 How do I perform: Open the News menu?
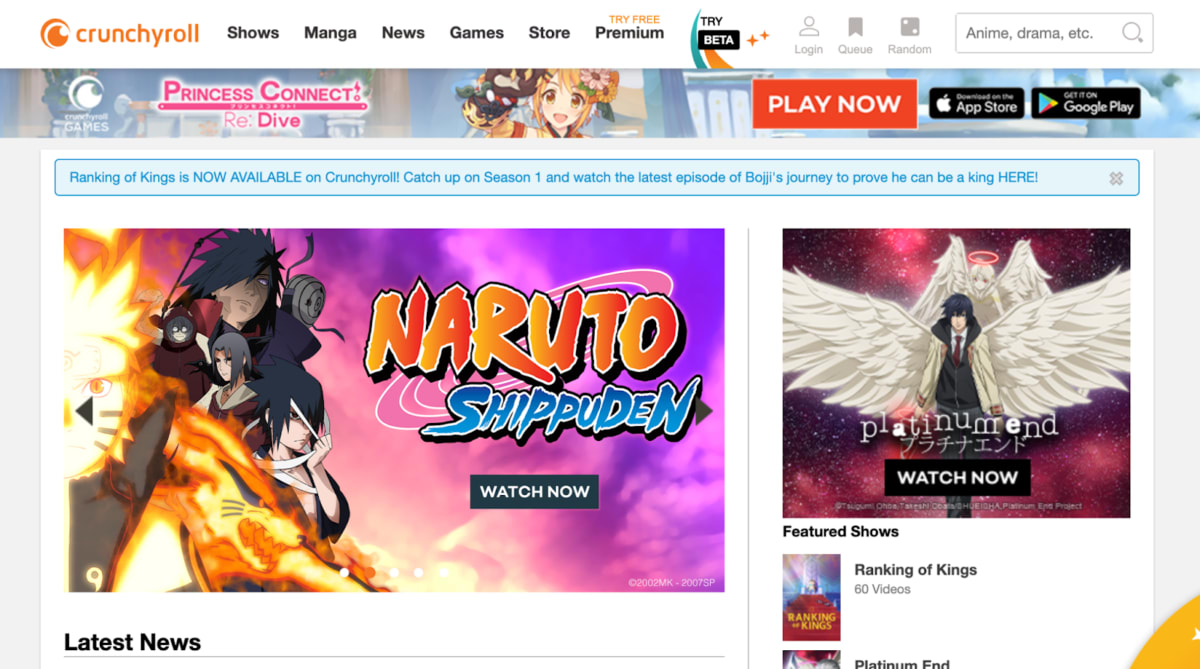click(x=403, y=33)
